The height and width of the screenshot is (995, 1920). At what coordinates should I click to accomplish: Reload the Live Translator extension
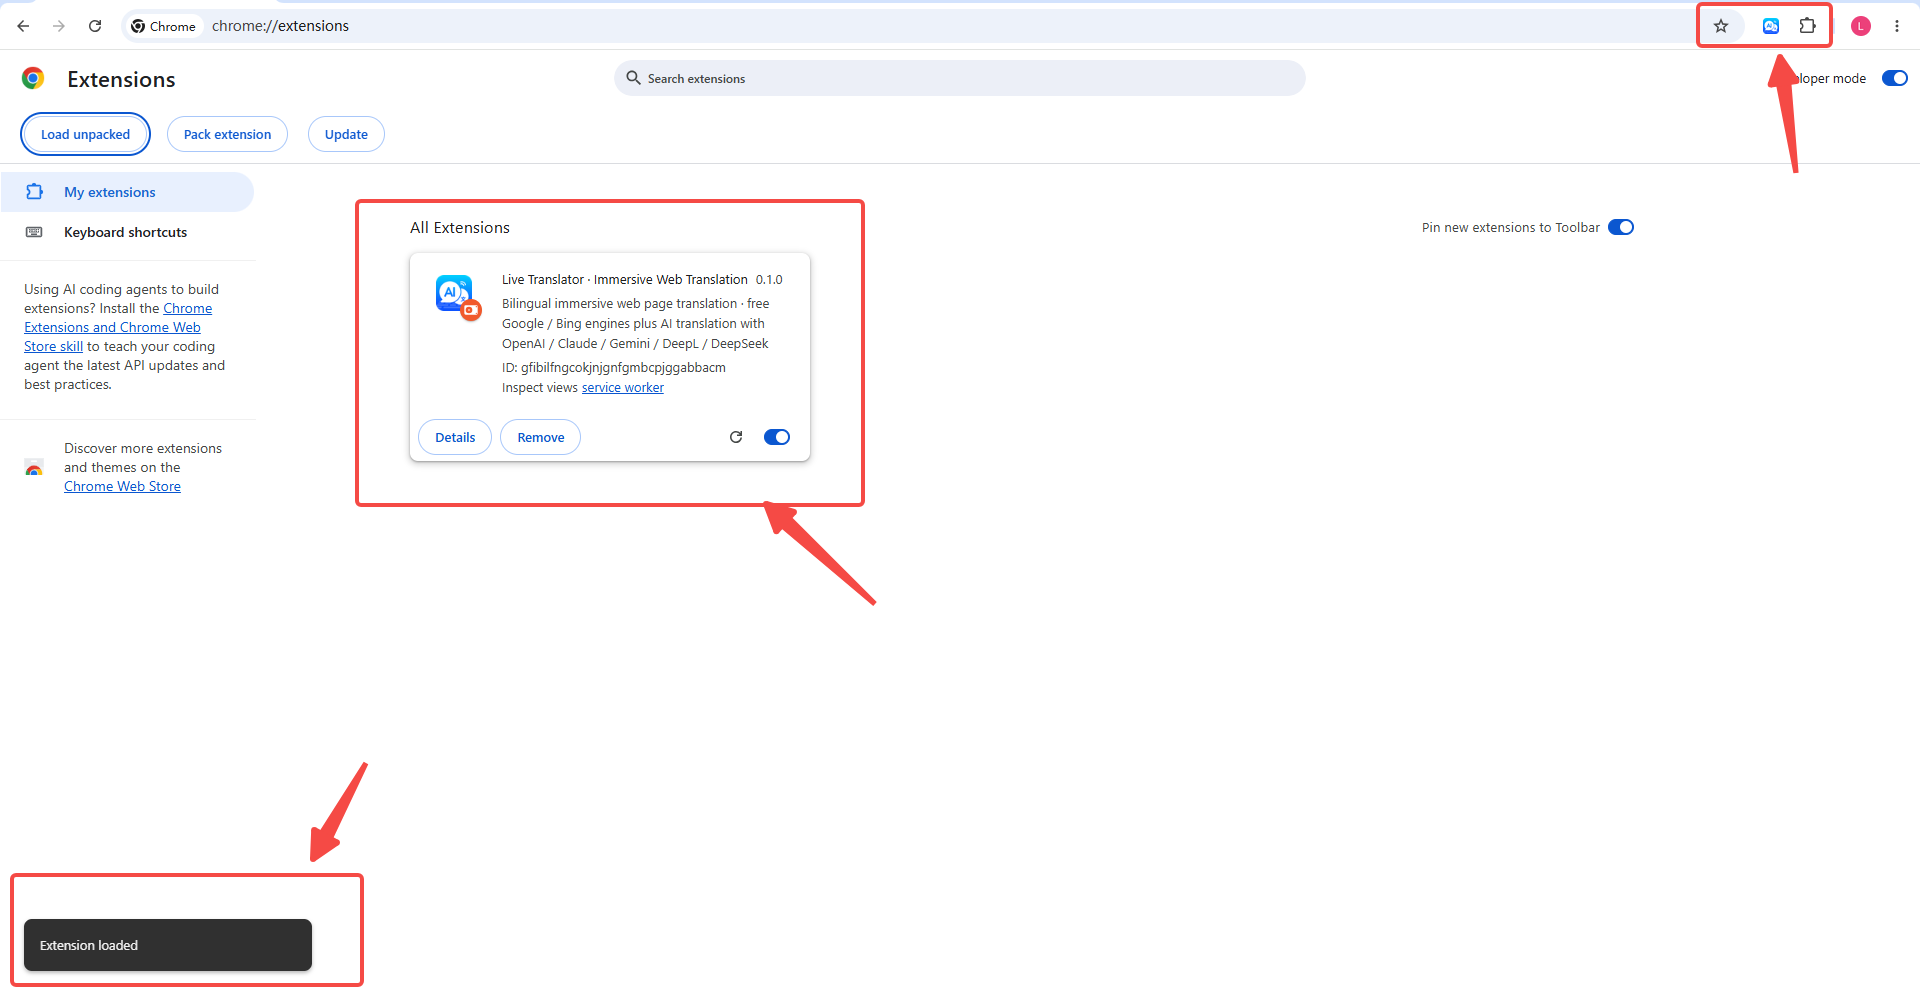pos(736,437)
